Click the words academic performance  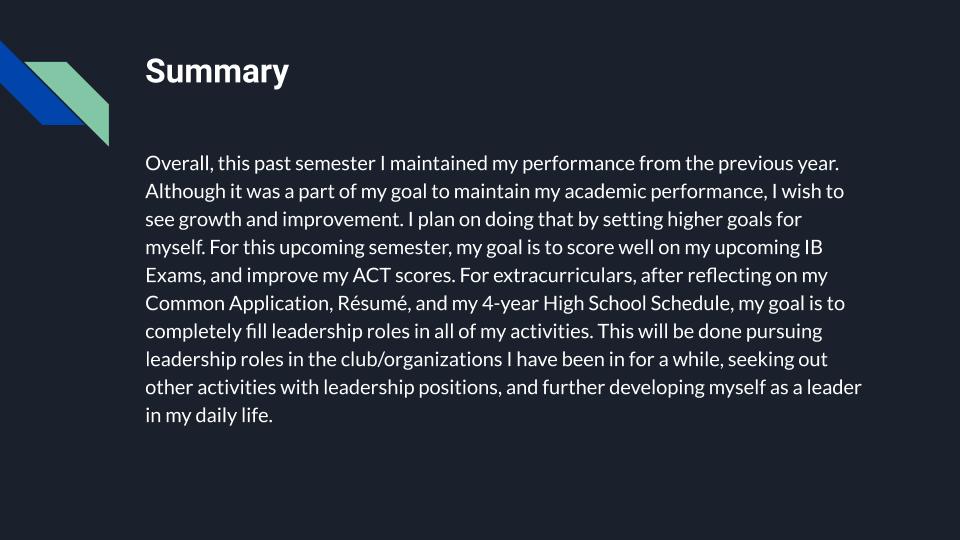pos(665,192)
